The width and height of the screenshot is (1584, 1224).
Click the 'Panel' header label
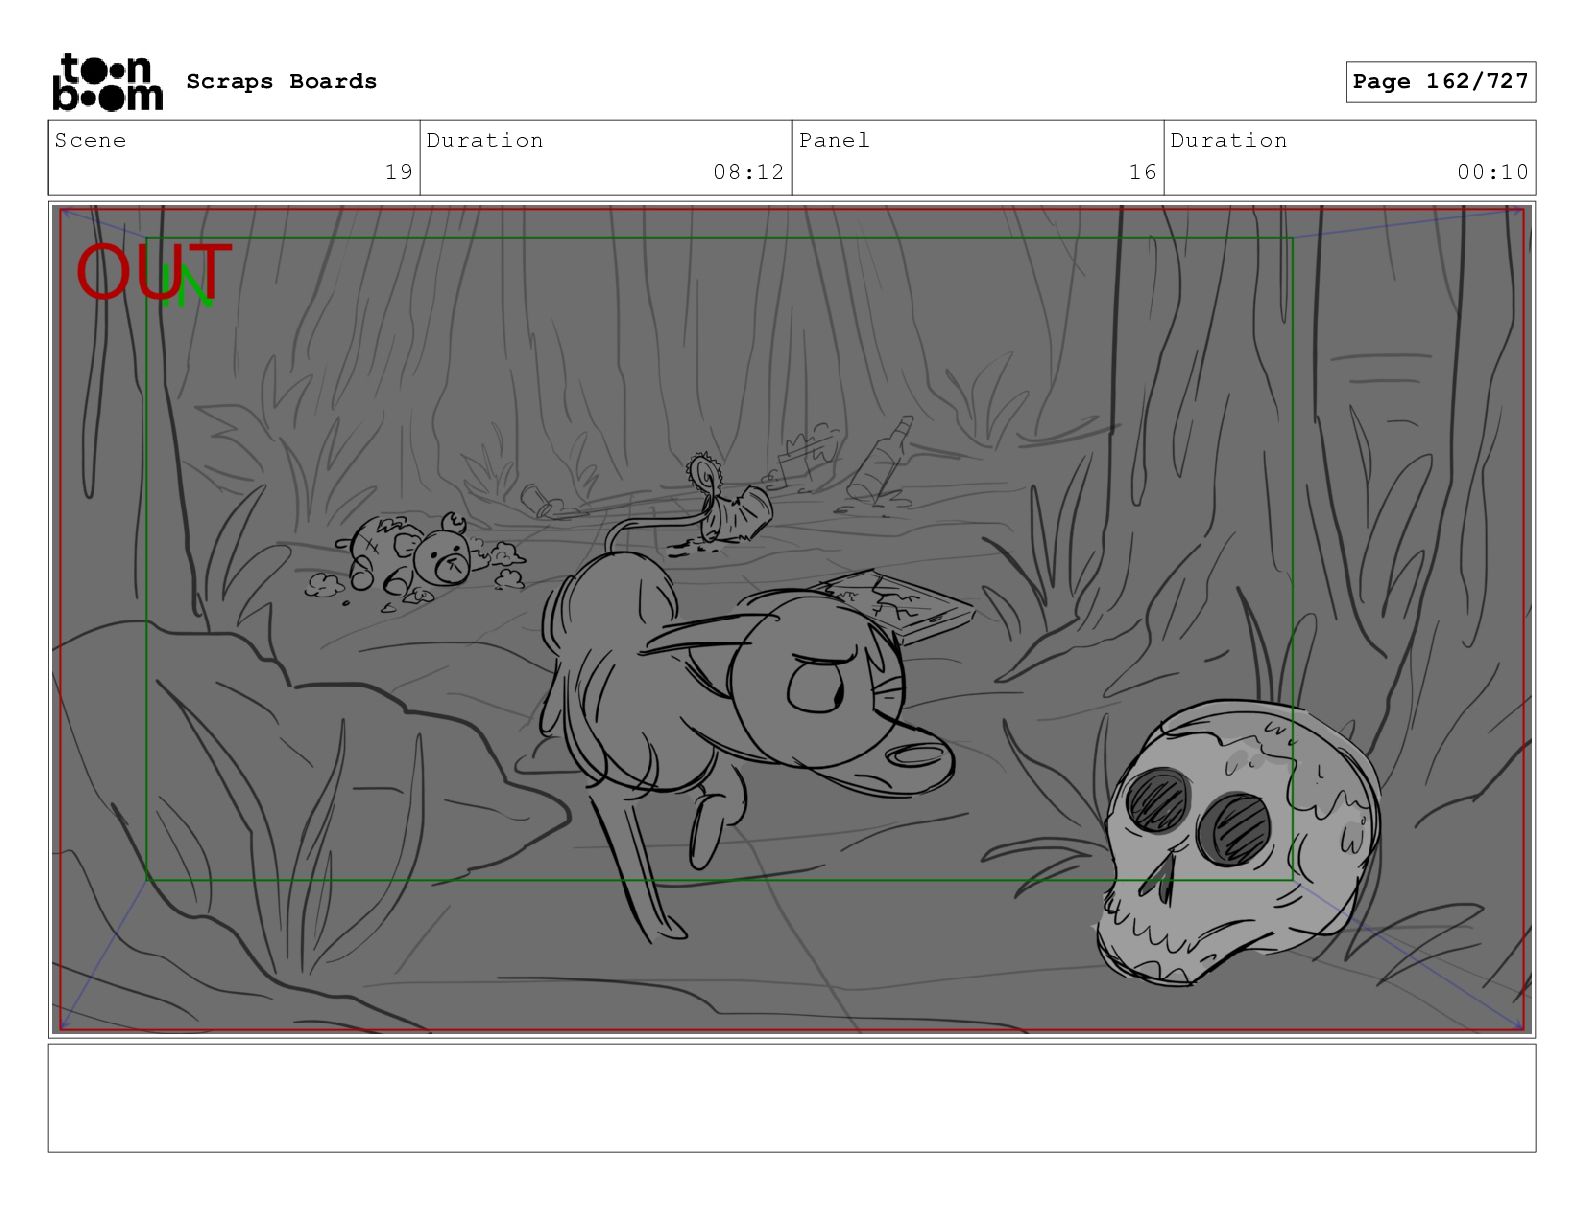[834, 140]
